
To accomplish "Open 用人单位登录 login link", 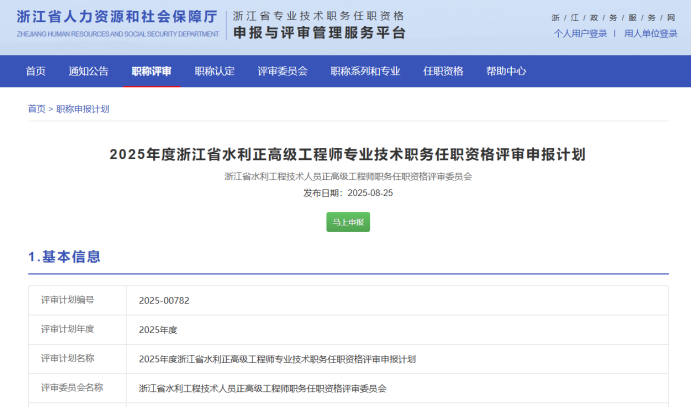I will 650,33.
